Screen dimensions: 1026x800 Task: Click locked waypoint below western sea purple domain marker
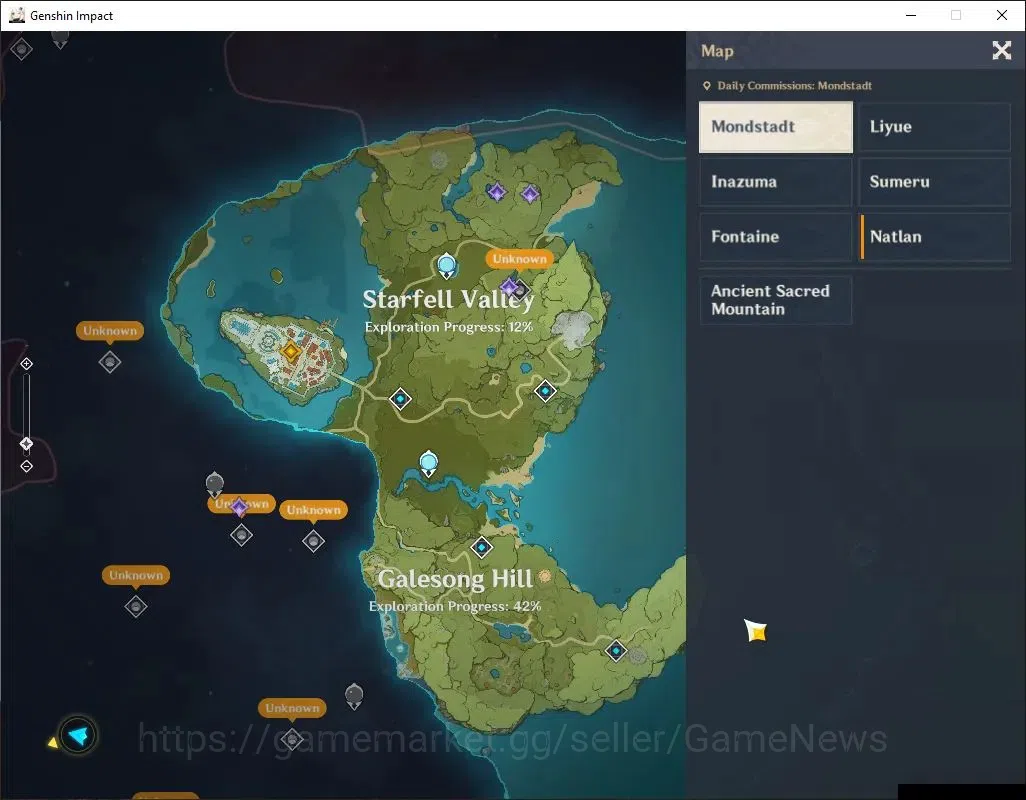tap(241, 536)
